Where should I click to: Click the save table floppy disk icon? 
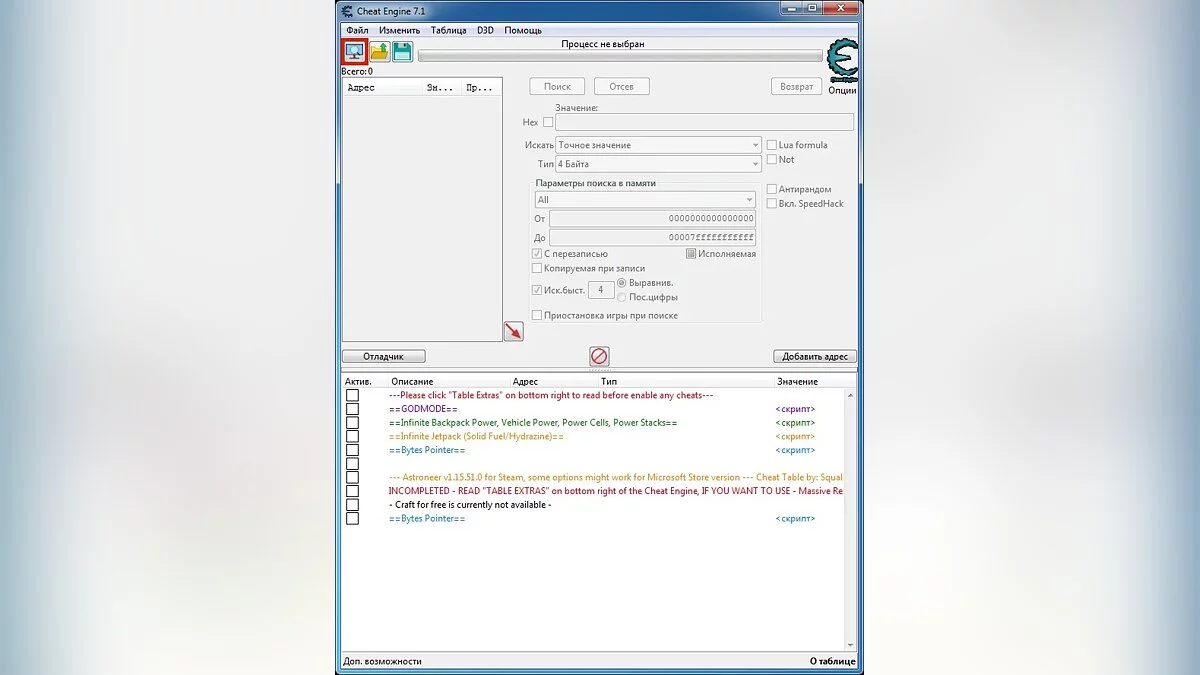pos(402,52)
